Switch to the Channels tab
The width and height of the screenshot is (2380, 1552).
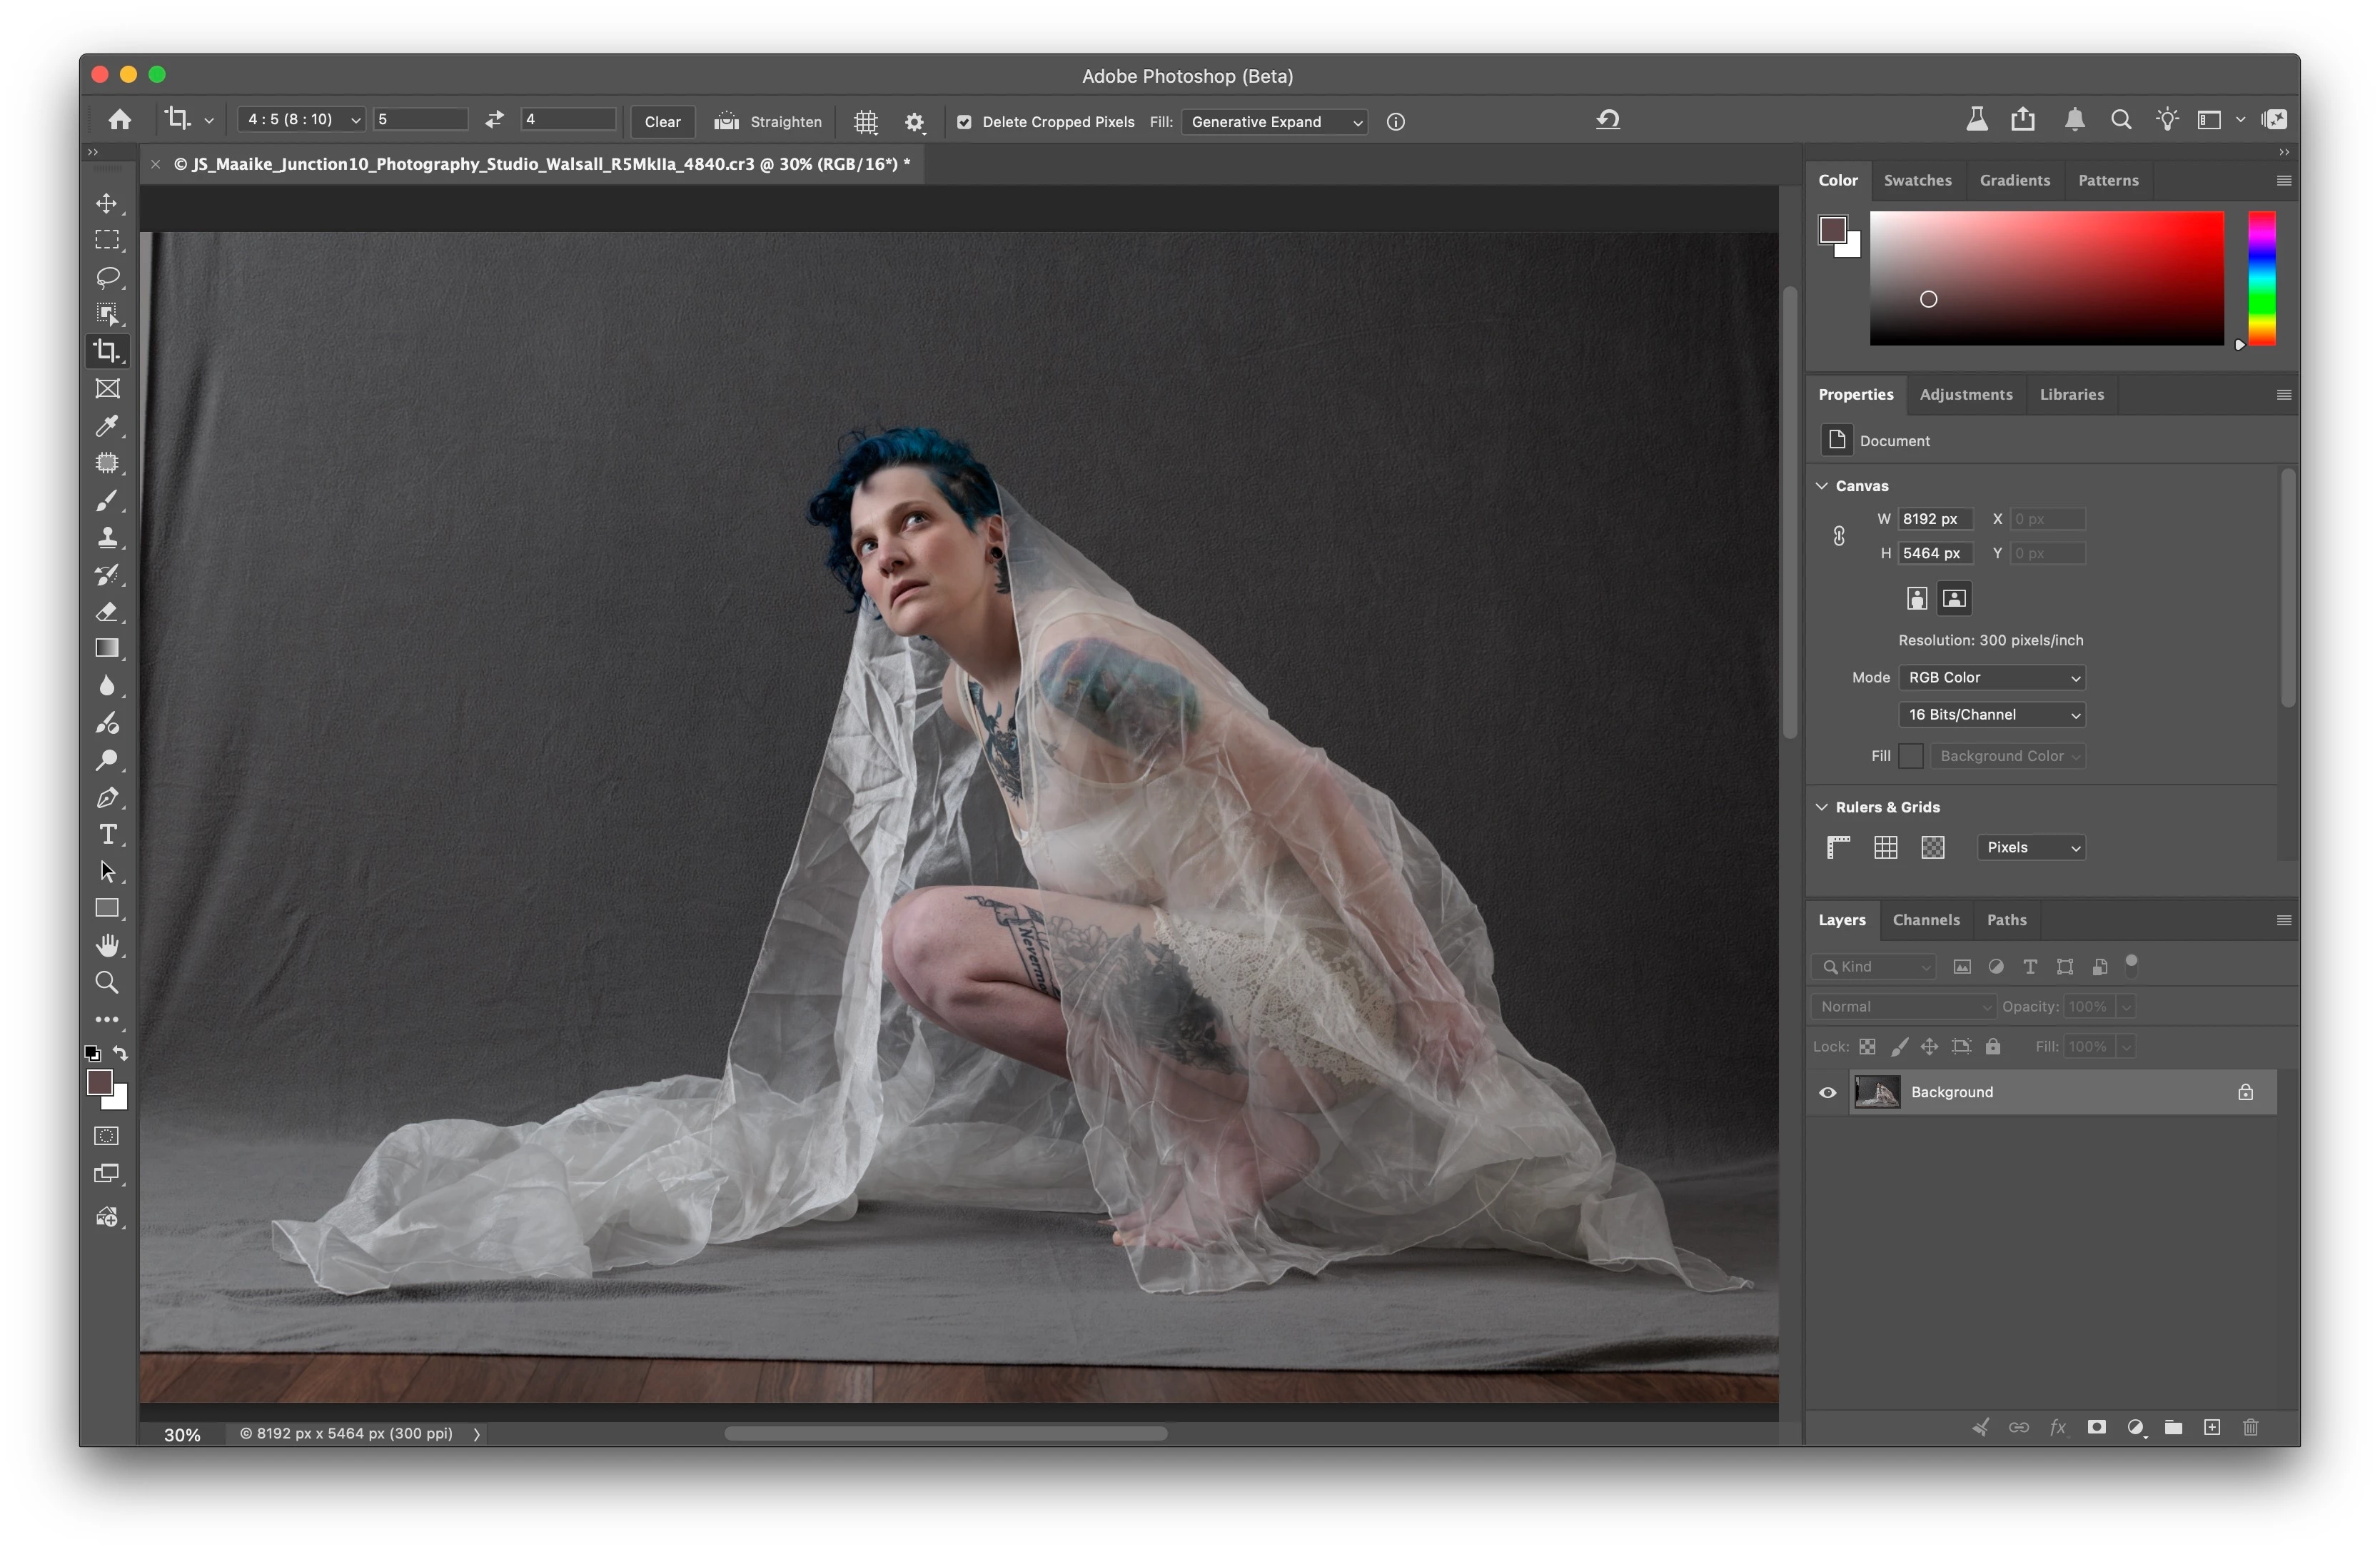(1925, 920)
